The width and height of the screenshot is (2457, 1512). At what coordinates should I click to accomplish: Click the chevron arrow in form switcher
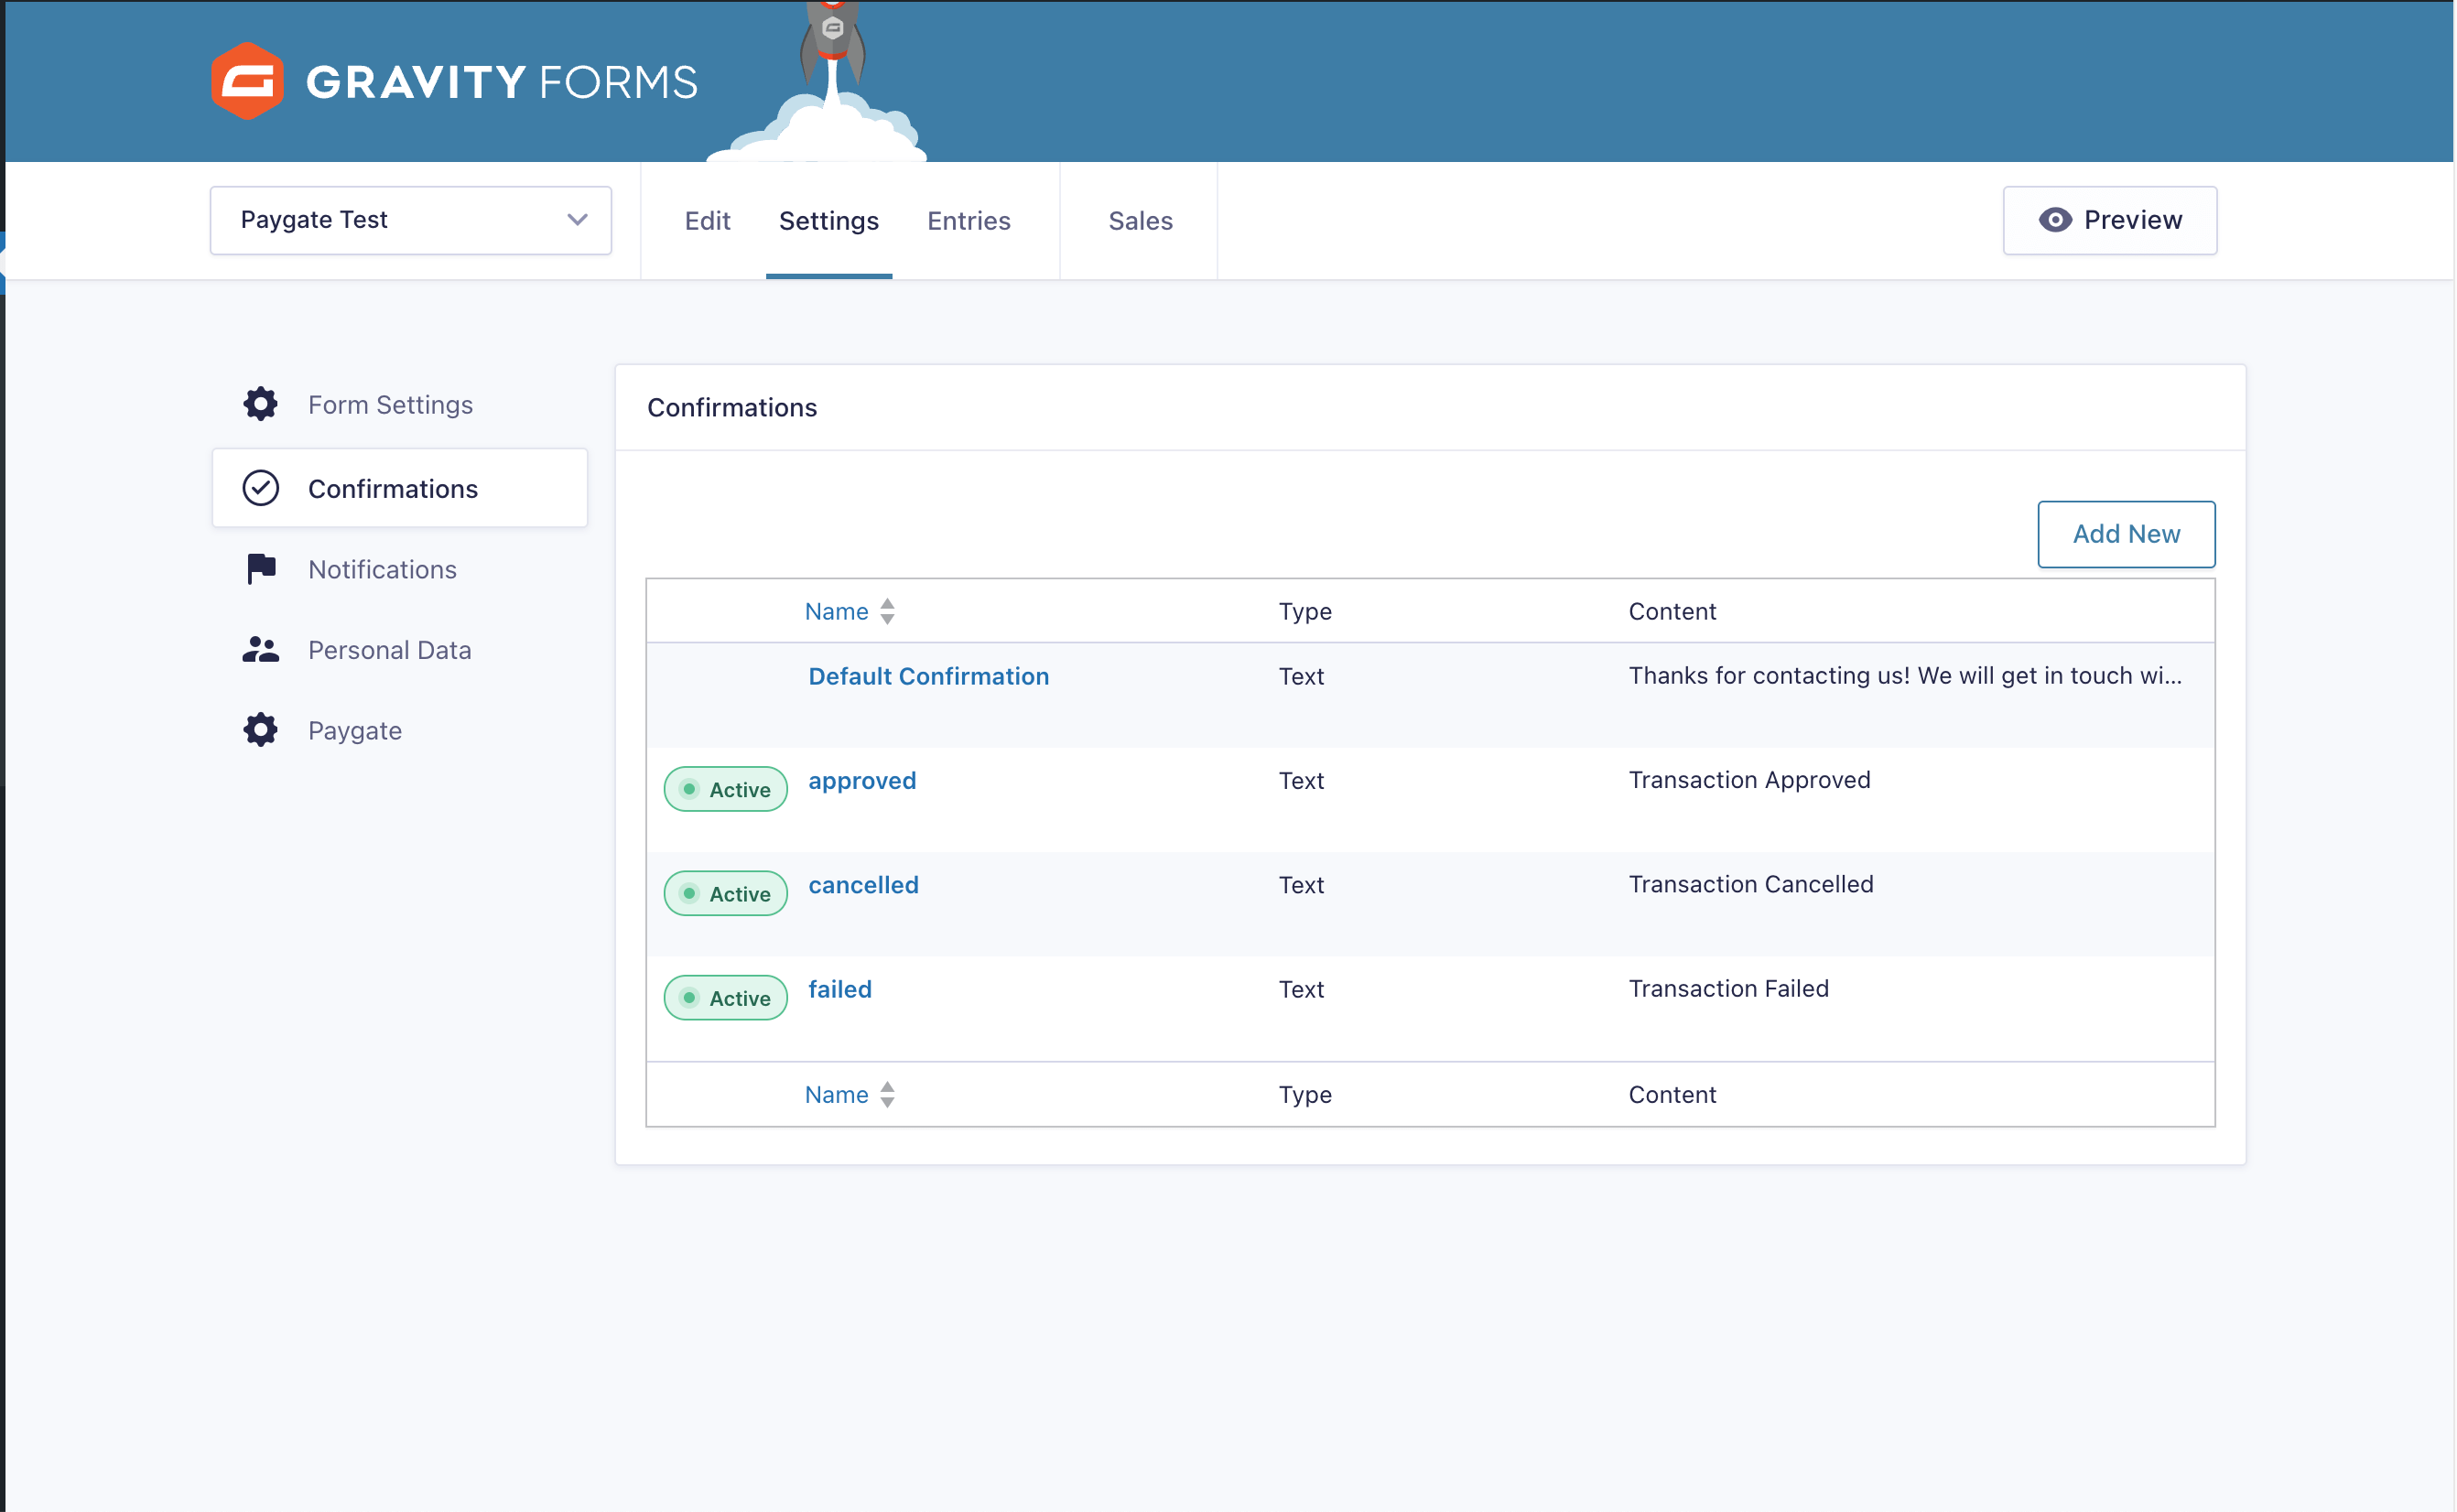578,220
